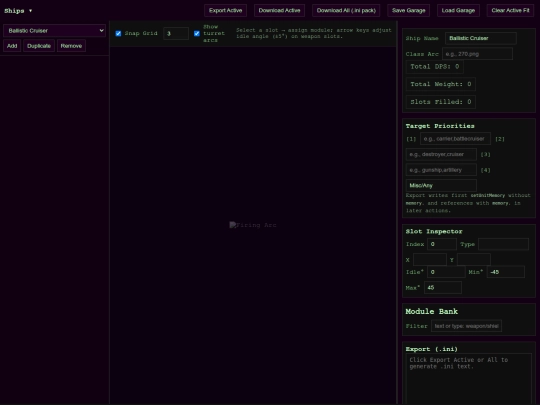Click the broken Firing Arc image
Screen dimensions: 540x405
(253, 225)
